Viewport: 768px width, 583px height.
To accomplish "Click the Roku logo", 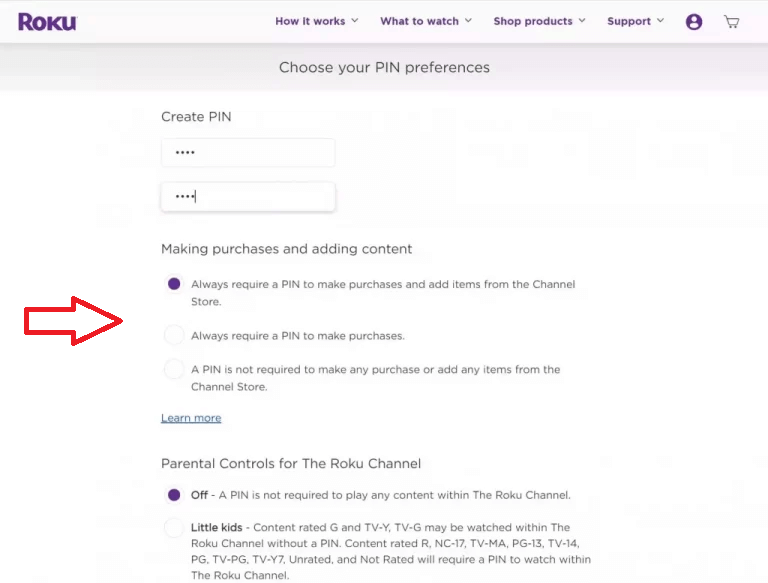I will [46, 21].
